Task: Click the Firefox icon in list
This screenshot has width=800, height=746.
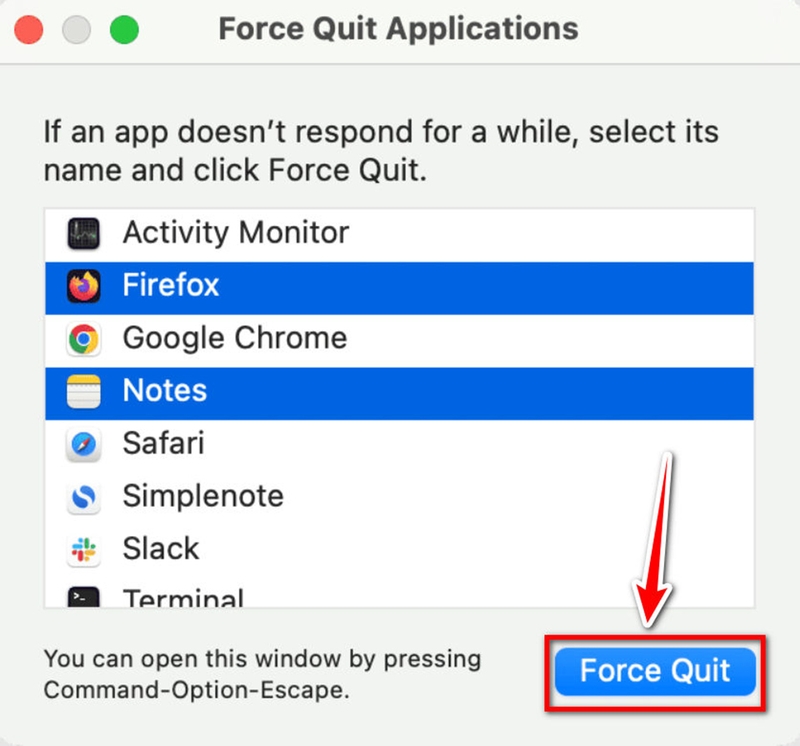Action: [83, 287]
